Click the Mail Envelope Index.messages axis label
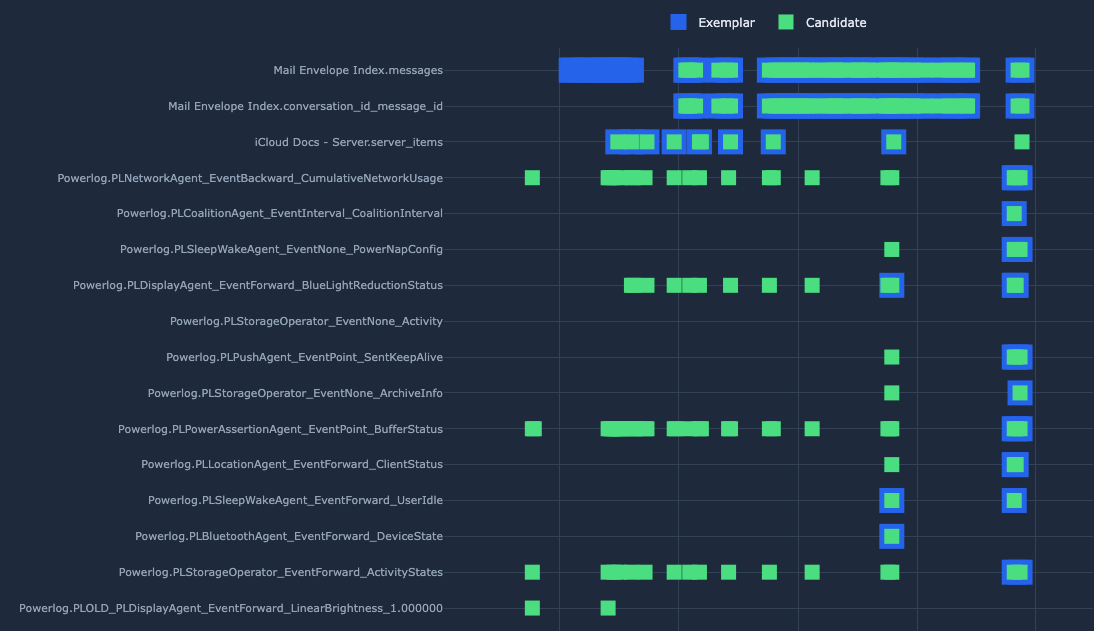 pos(358,70)
